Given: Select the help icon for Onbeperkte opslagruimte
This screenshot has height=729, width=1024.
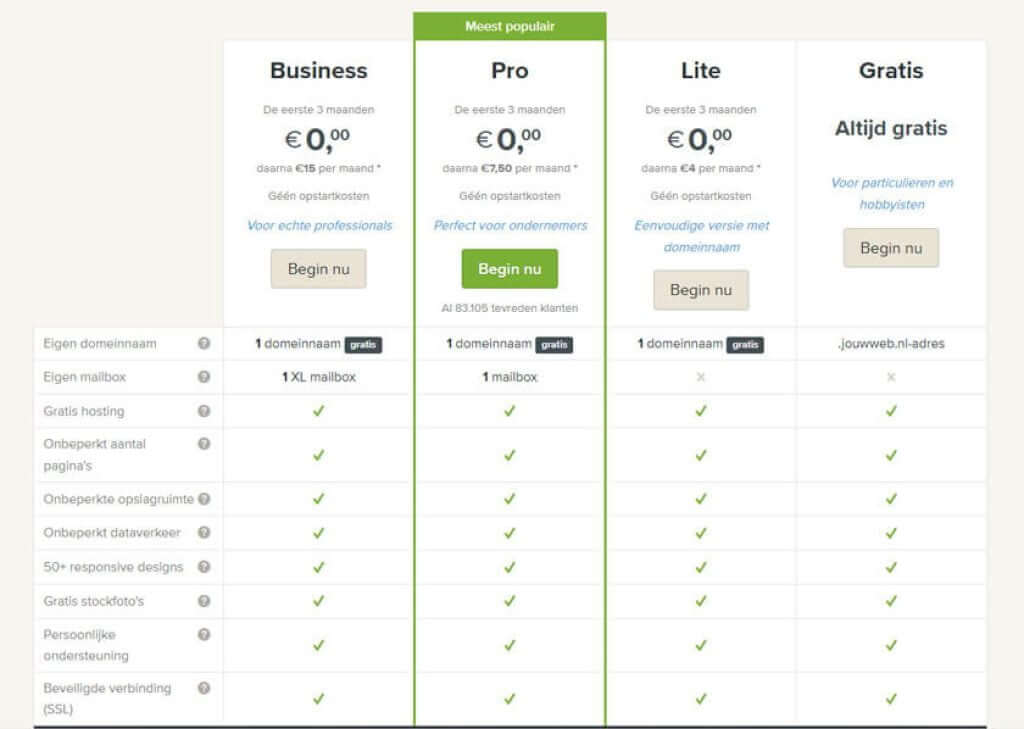Looking at the screenshot, I should click(204, 499).
